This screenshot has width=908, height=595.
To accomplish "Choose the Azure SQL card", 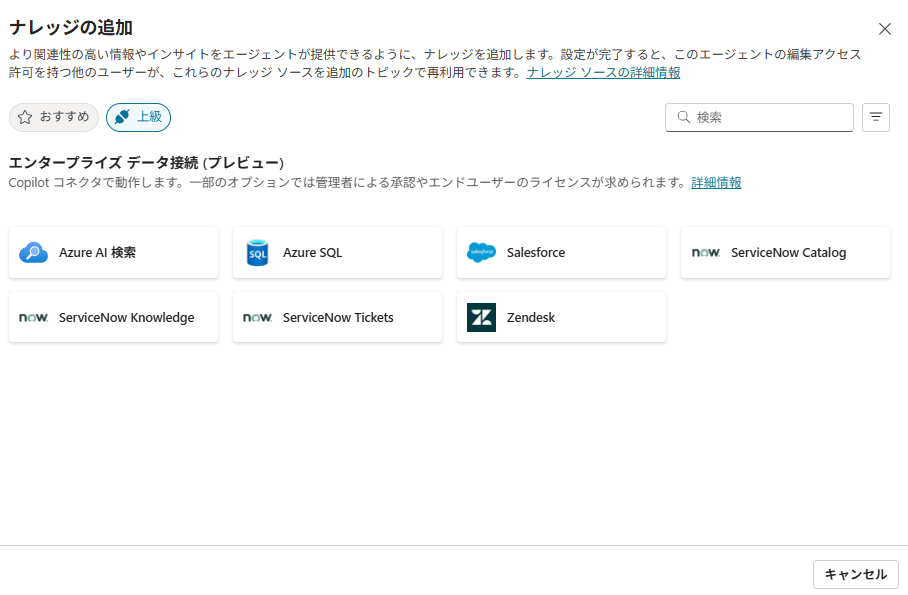I will [x=337, y=253].
